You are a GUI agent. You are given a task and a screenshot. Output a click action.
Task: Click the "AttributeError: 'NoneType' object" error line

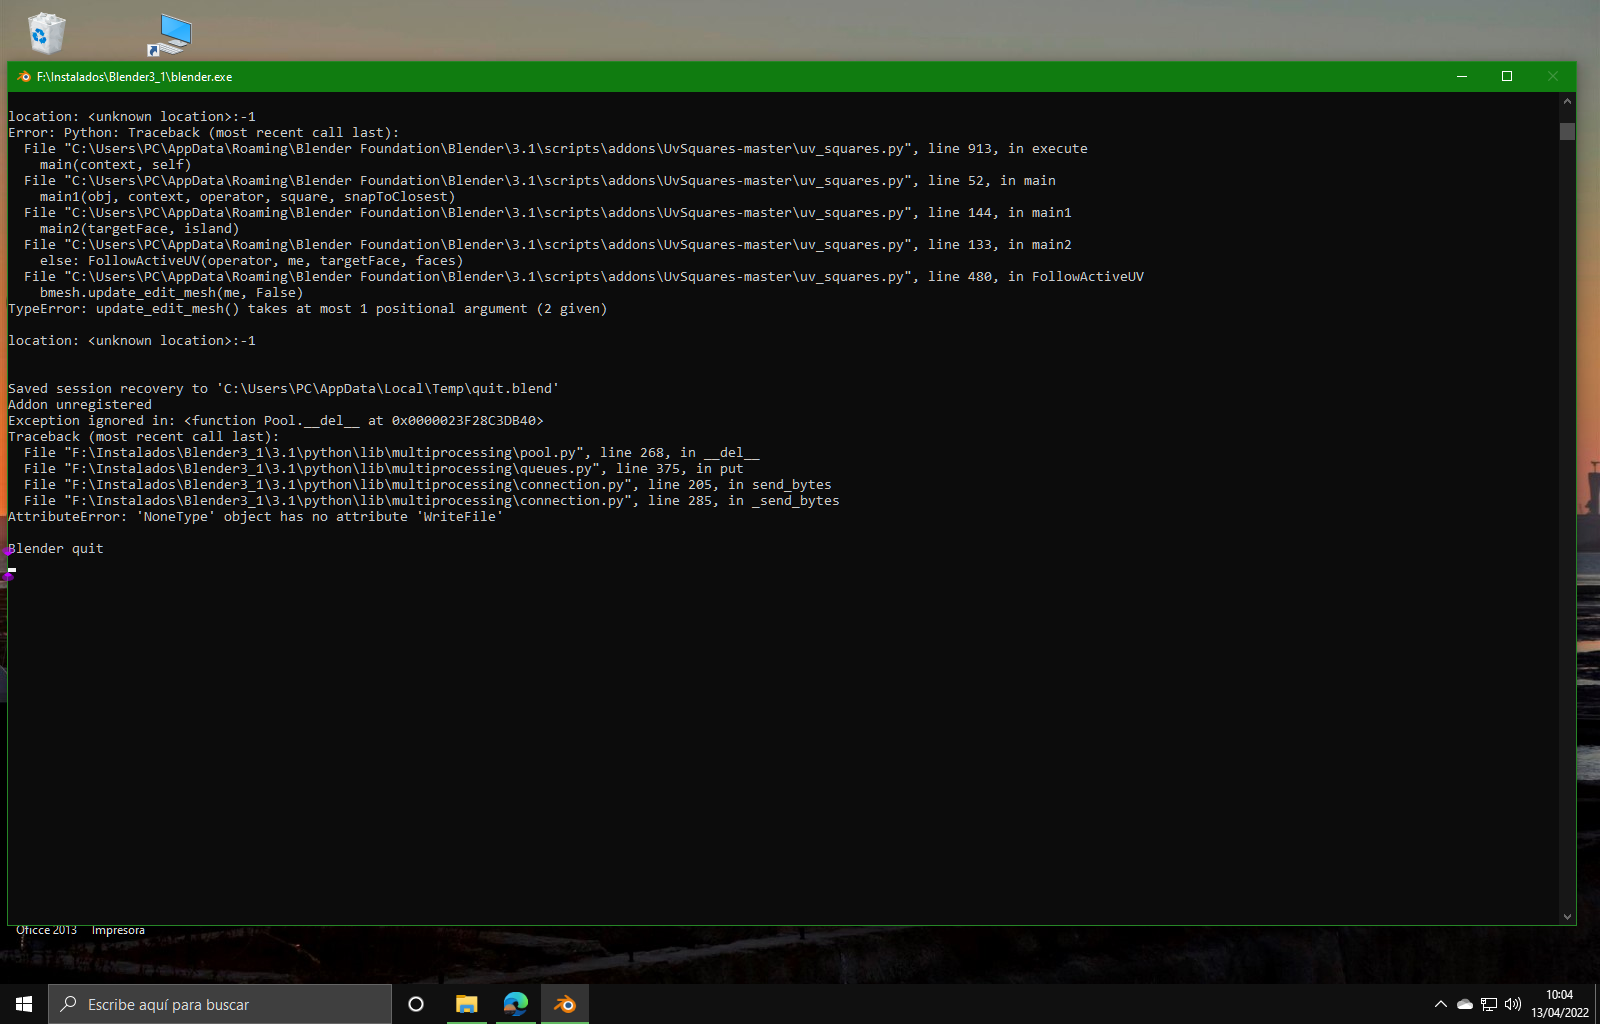click(256, 517)
